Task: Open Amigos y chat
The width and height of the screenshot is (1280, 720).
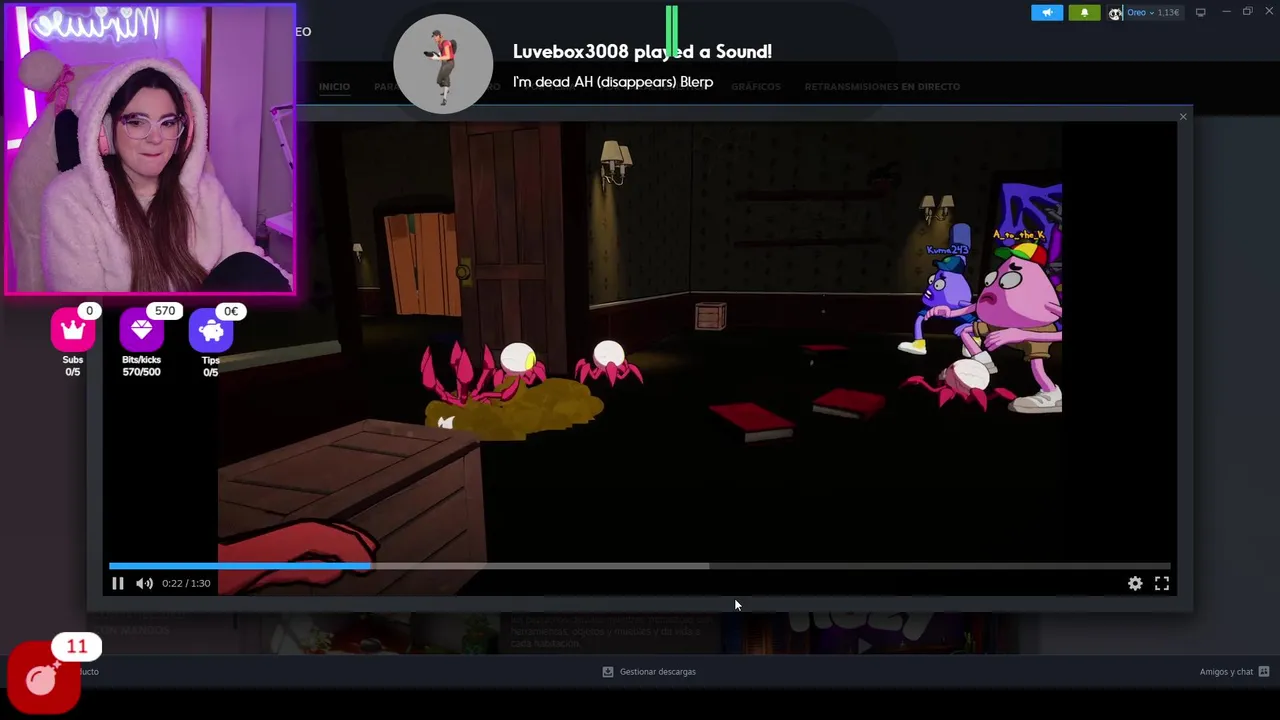Action: (1226, 672)
